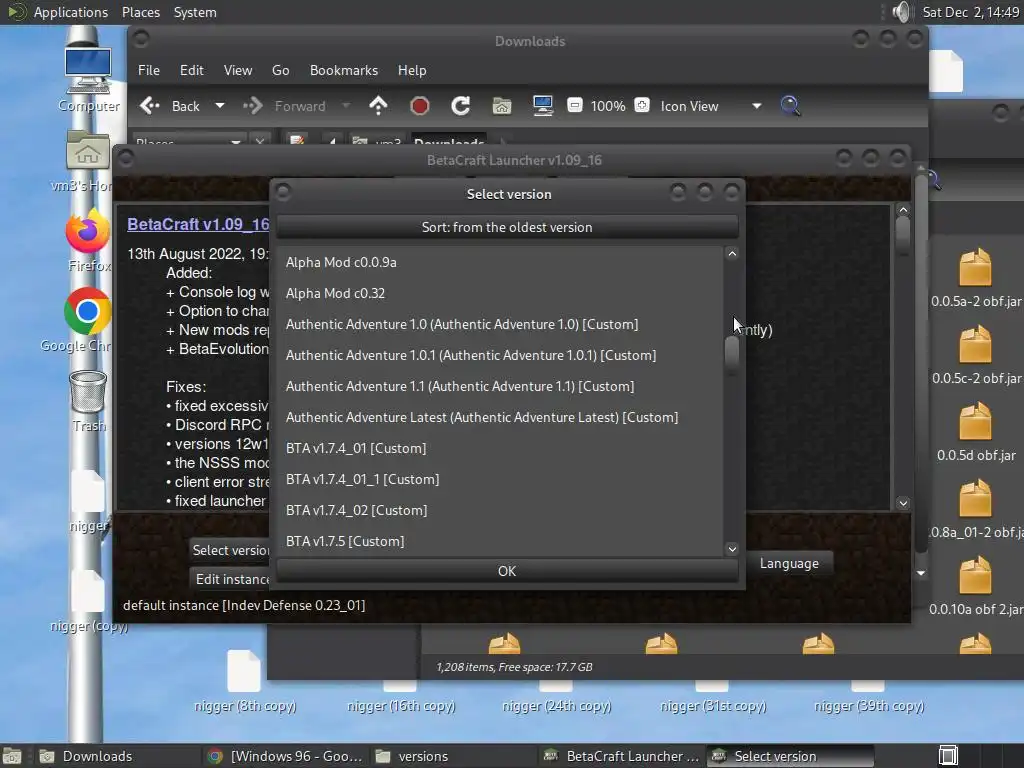Select Alpha Mod c0.0.9a version
Screen dimensions: 1024x768
coord(501,262)
